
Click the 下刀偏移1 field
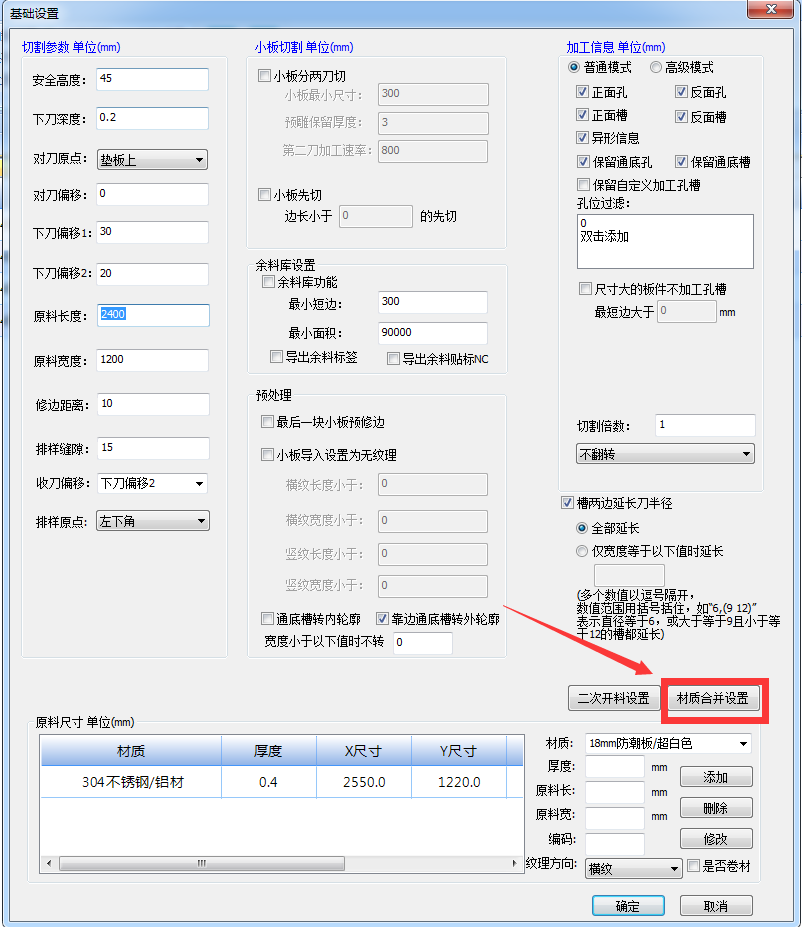[152, 232]
